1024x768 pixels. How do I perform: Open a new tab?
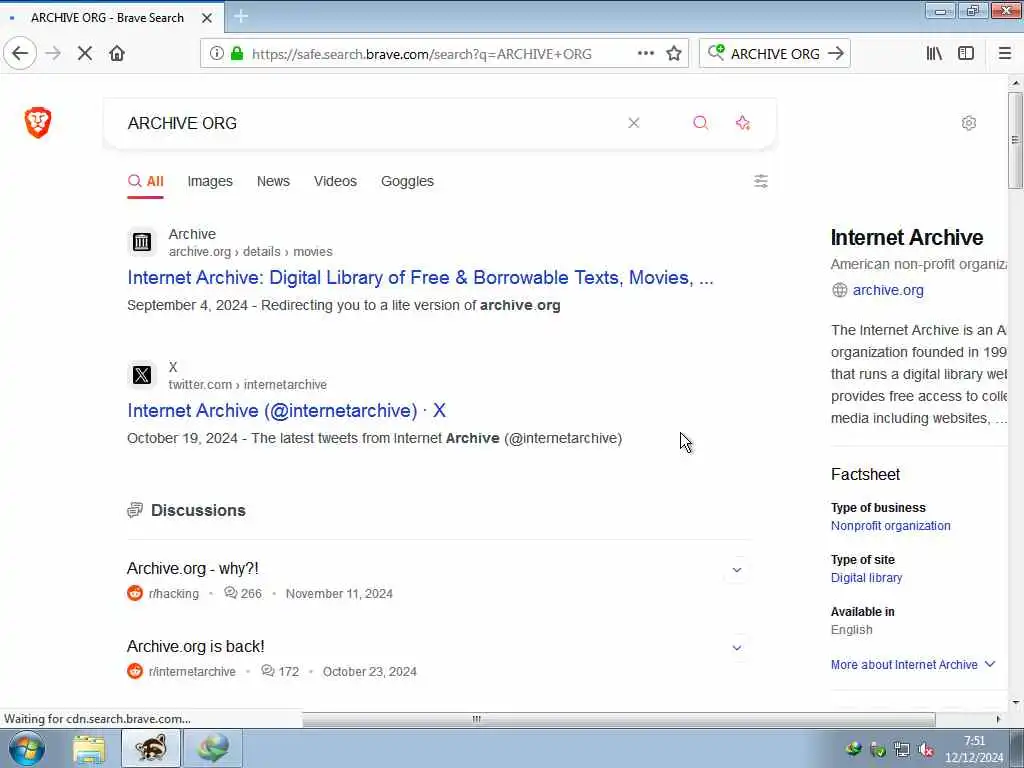point(241,17)
